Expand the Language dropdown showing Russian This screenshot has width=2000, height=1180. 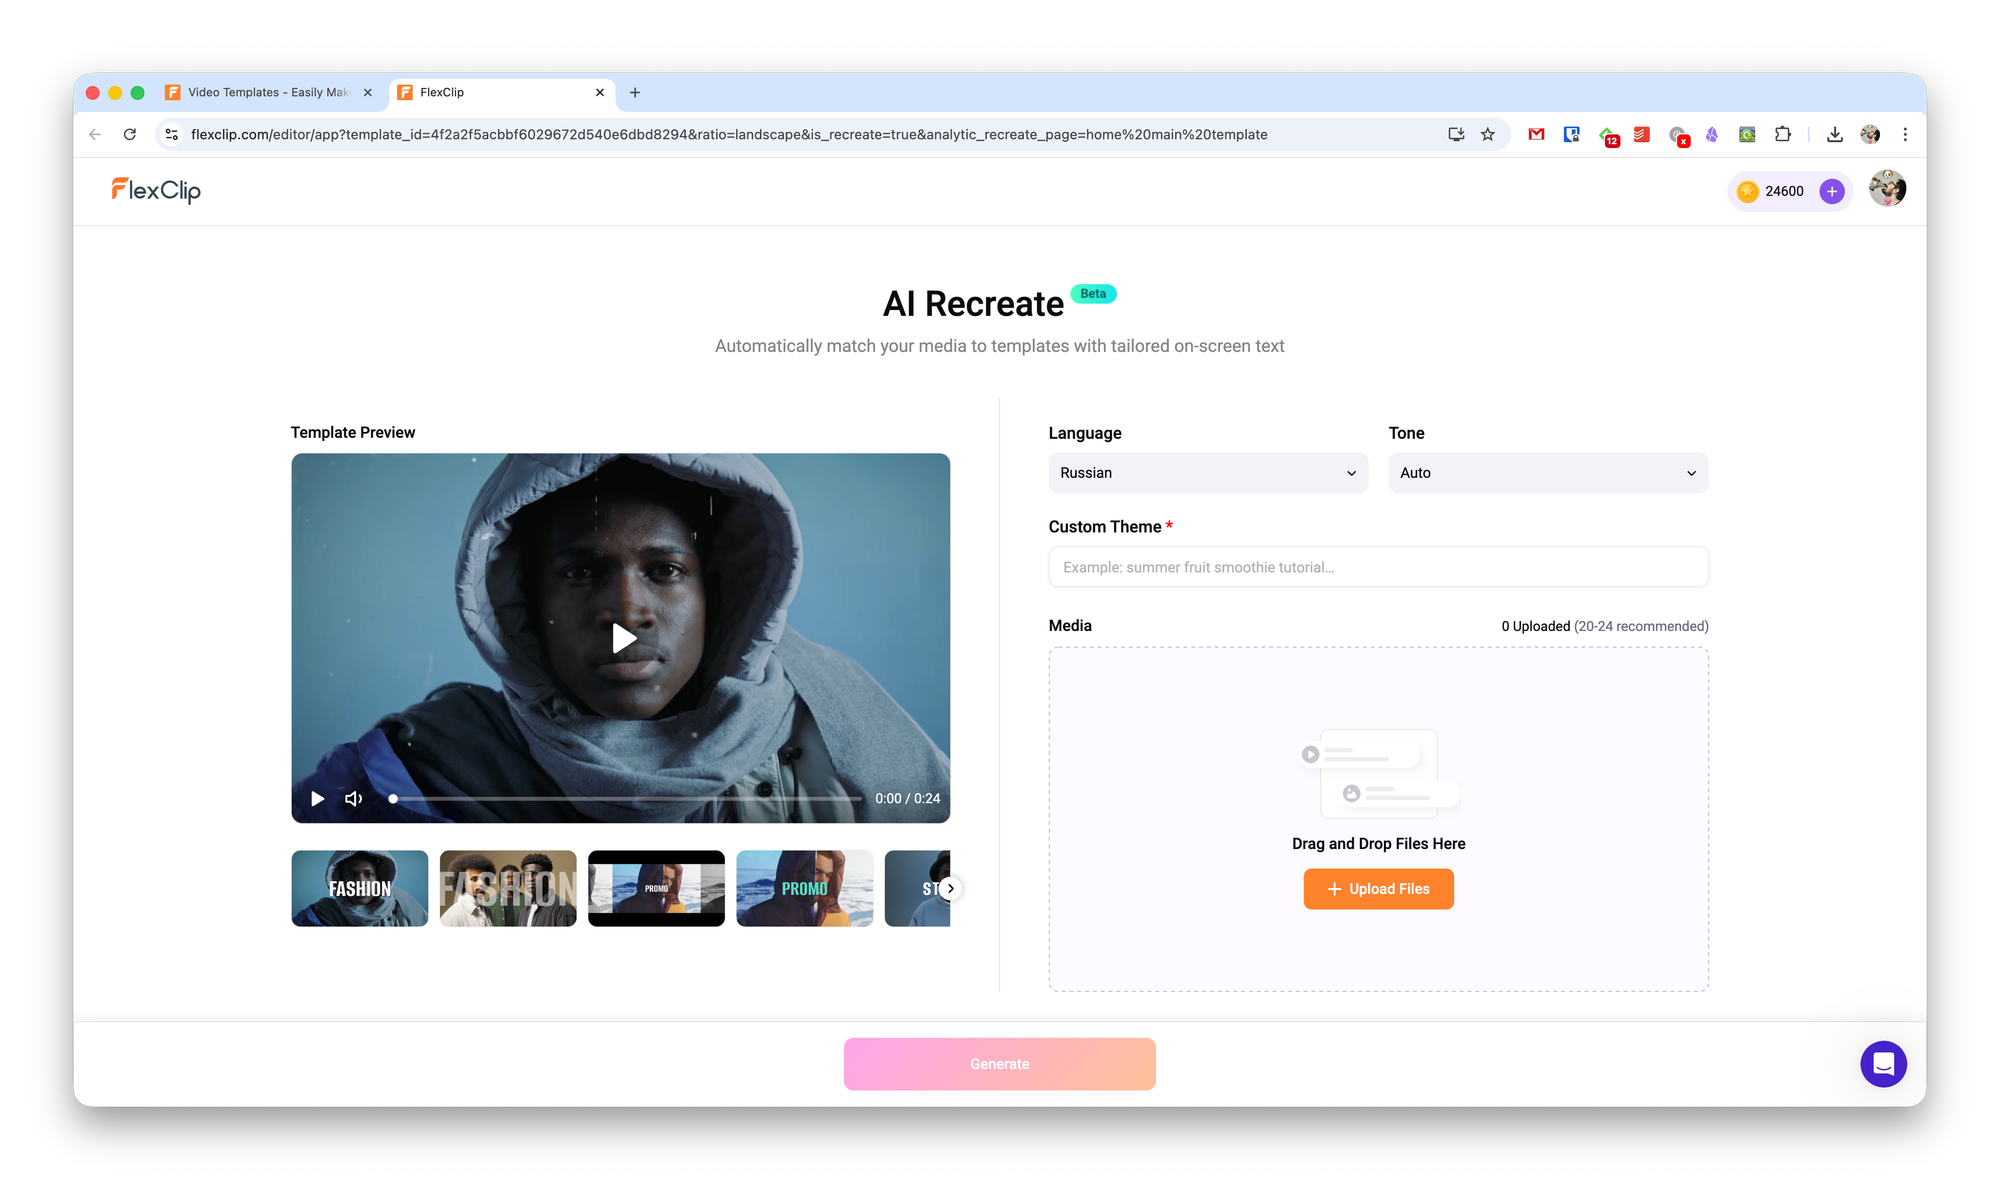pos(1207,473)
